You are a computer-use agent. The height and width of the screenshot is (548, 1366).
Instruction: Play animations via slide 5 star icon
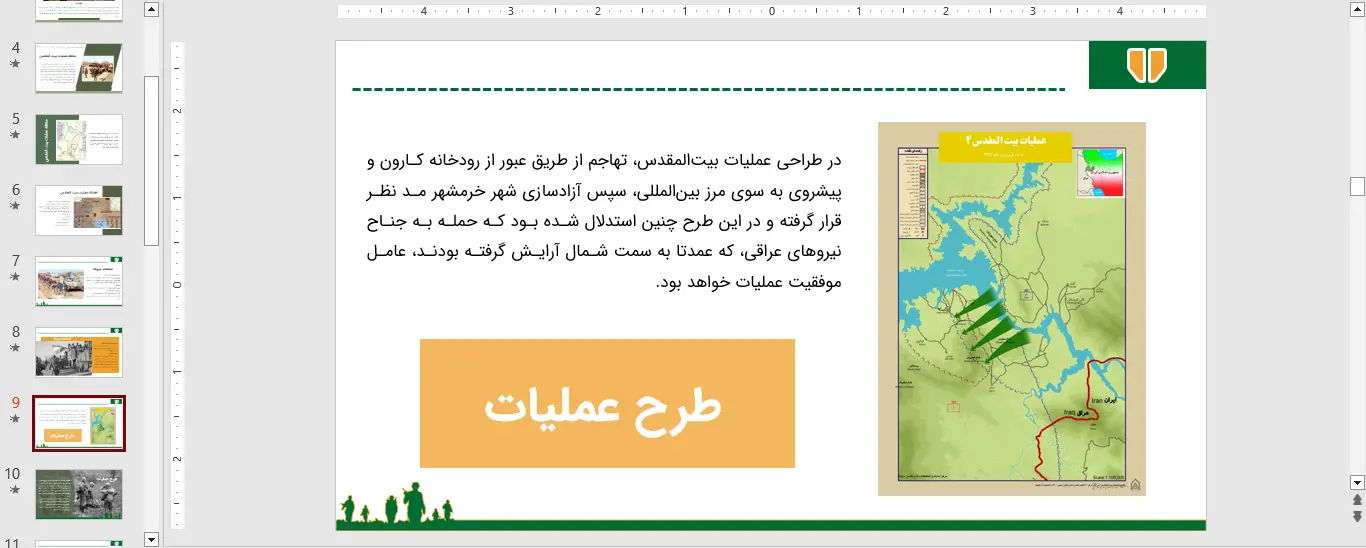click(14, 134)
